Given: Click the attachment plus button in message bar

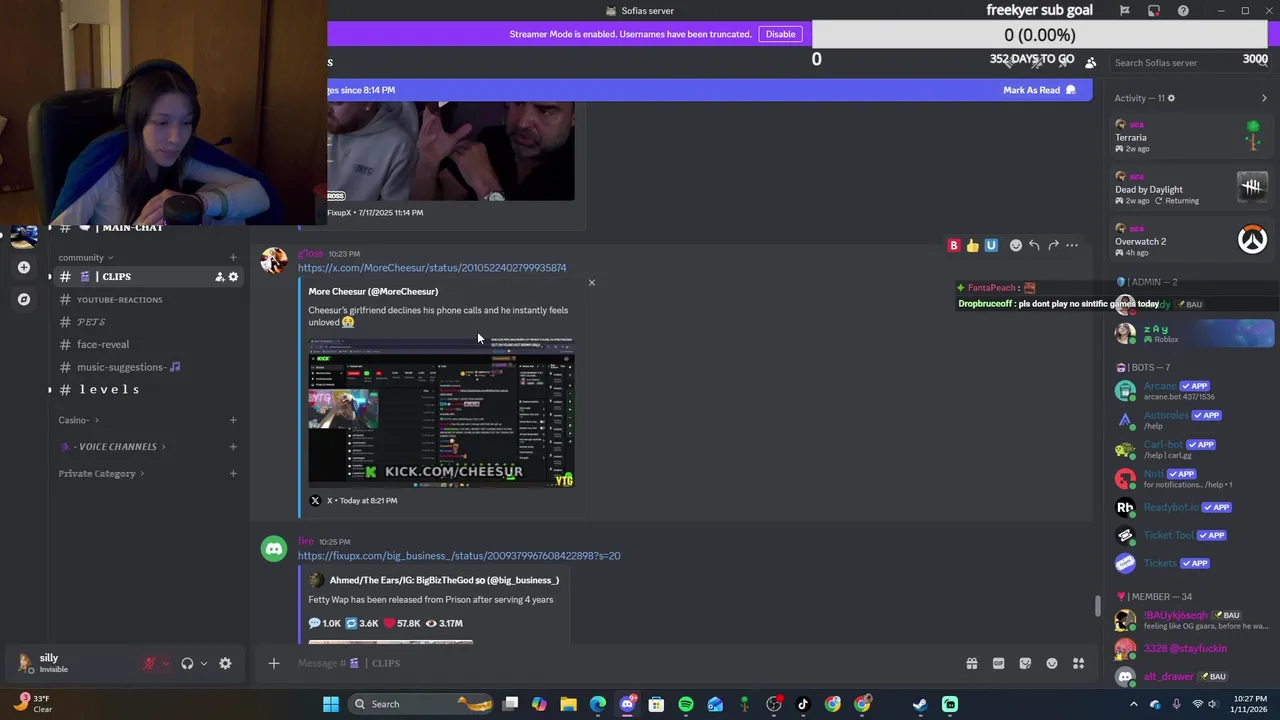Looking at the screenshot, I should [273, 663].
